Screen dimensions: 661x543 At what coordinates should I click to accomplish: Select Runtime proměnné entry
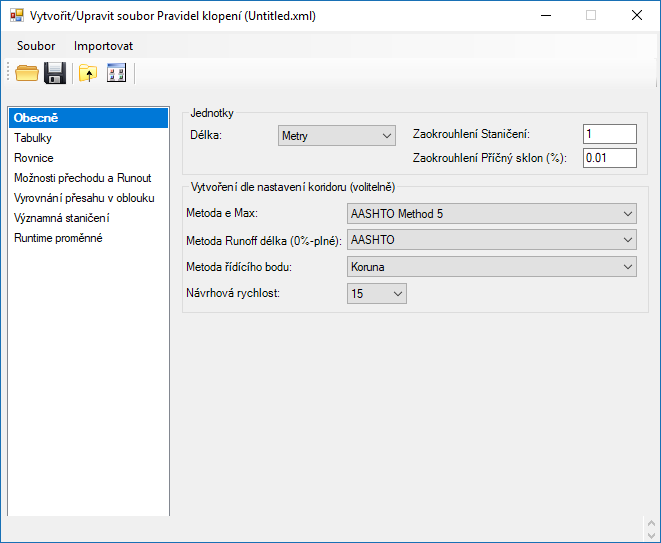89,238
